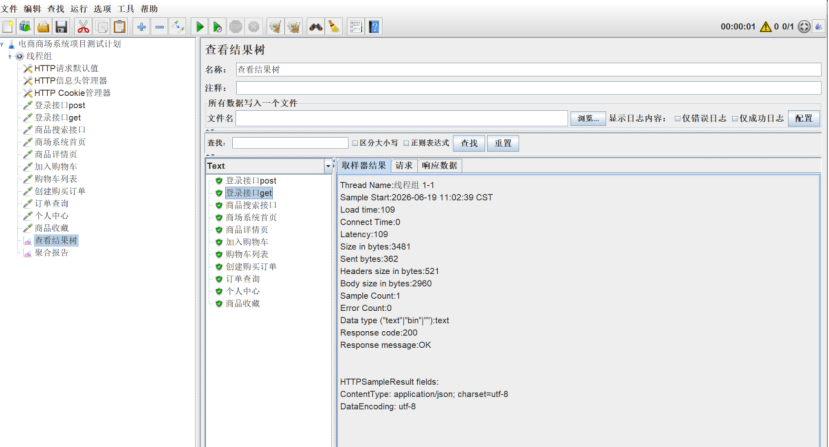Open the 编辑 menu
This screenshot has height=447, width=829.
pyautogui.click(x=32, y=9)
